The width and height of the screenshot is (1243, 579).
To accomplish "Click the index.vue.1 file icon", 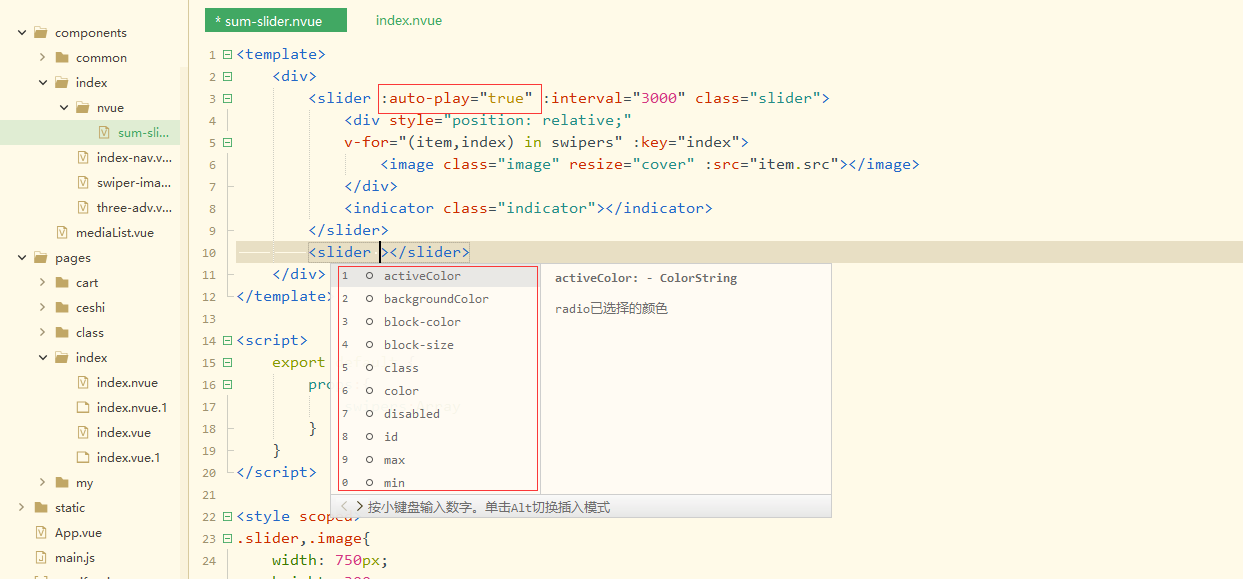I will [x=83, y=458].
